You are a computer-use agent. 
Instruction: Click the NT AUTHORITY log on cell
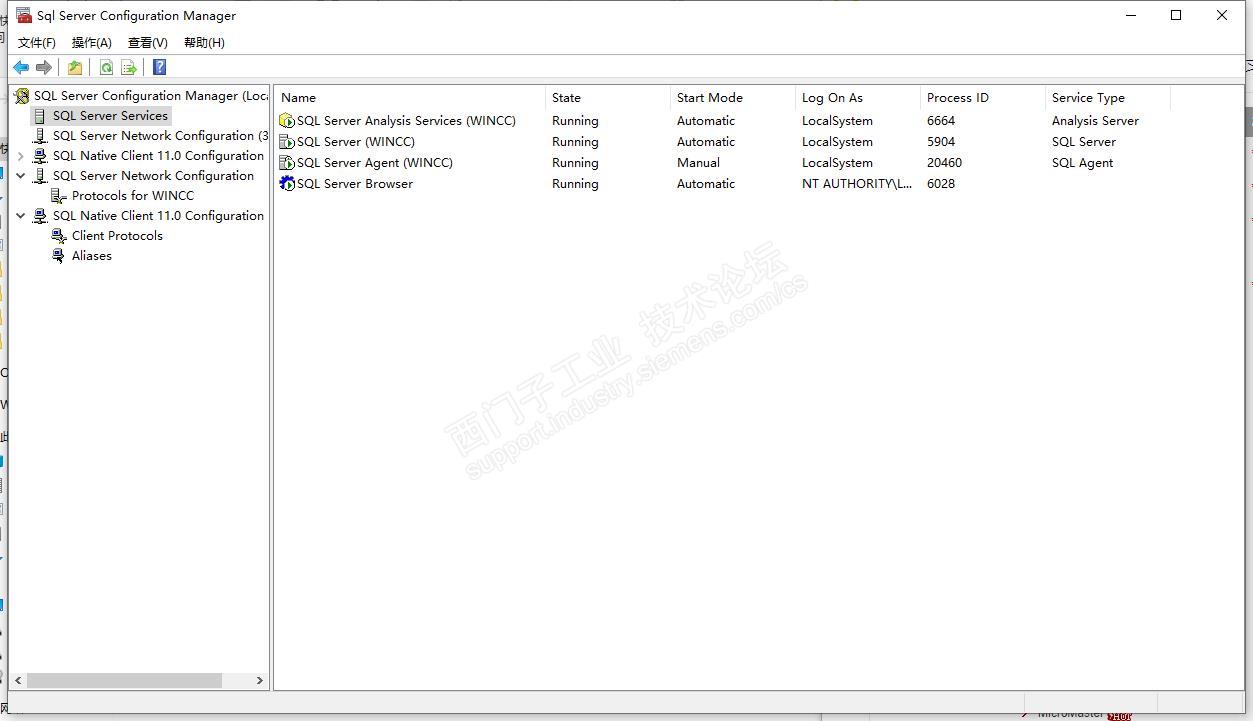point(857,184)
